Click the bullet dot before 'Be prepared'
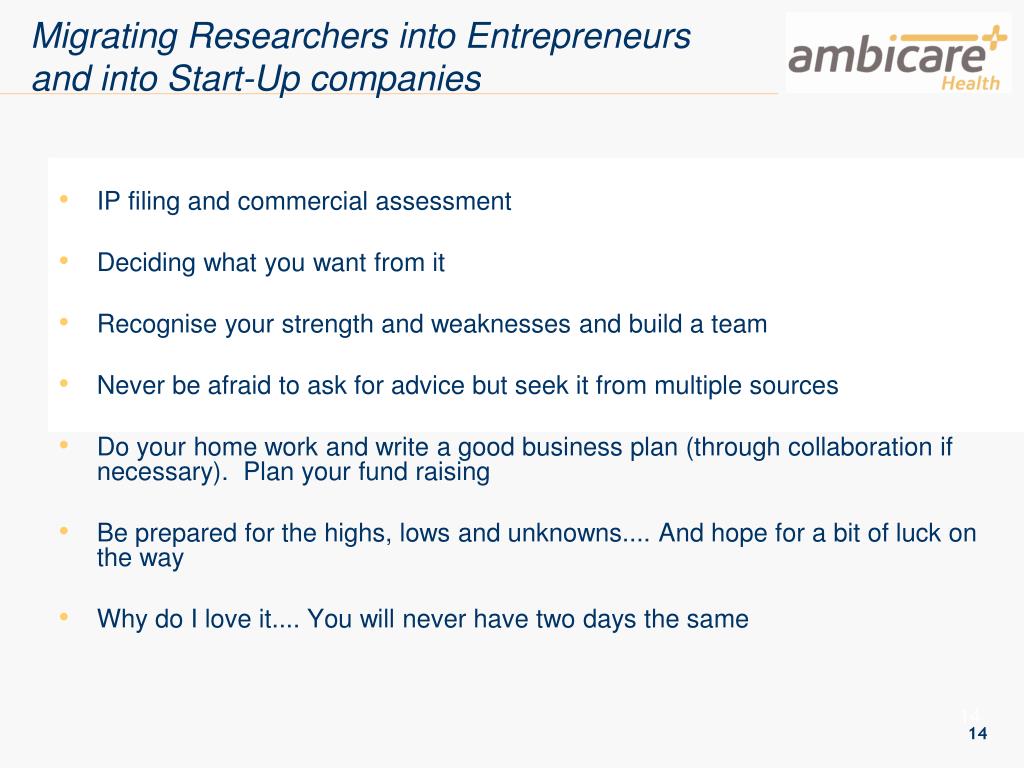Viewport: 1024px width, 768px height. click(x=63, y=531)
